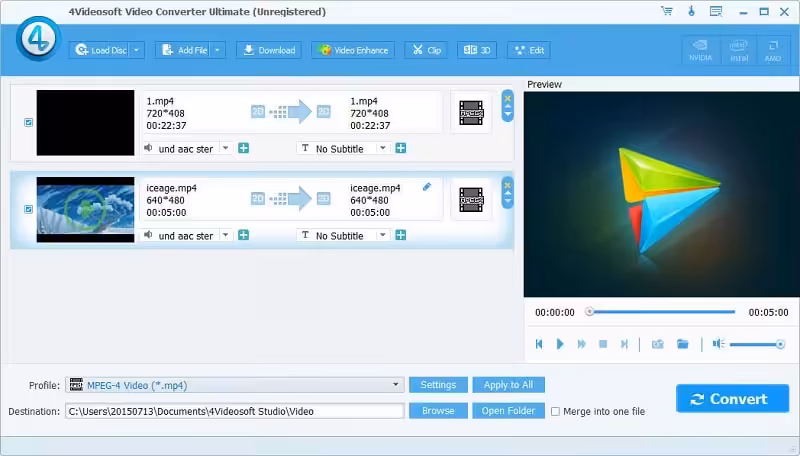Open the Video Enhance tool
This screenshot has height=456, width=800.
point(353,50)
